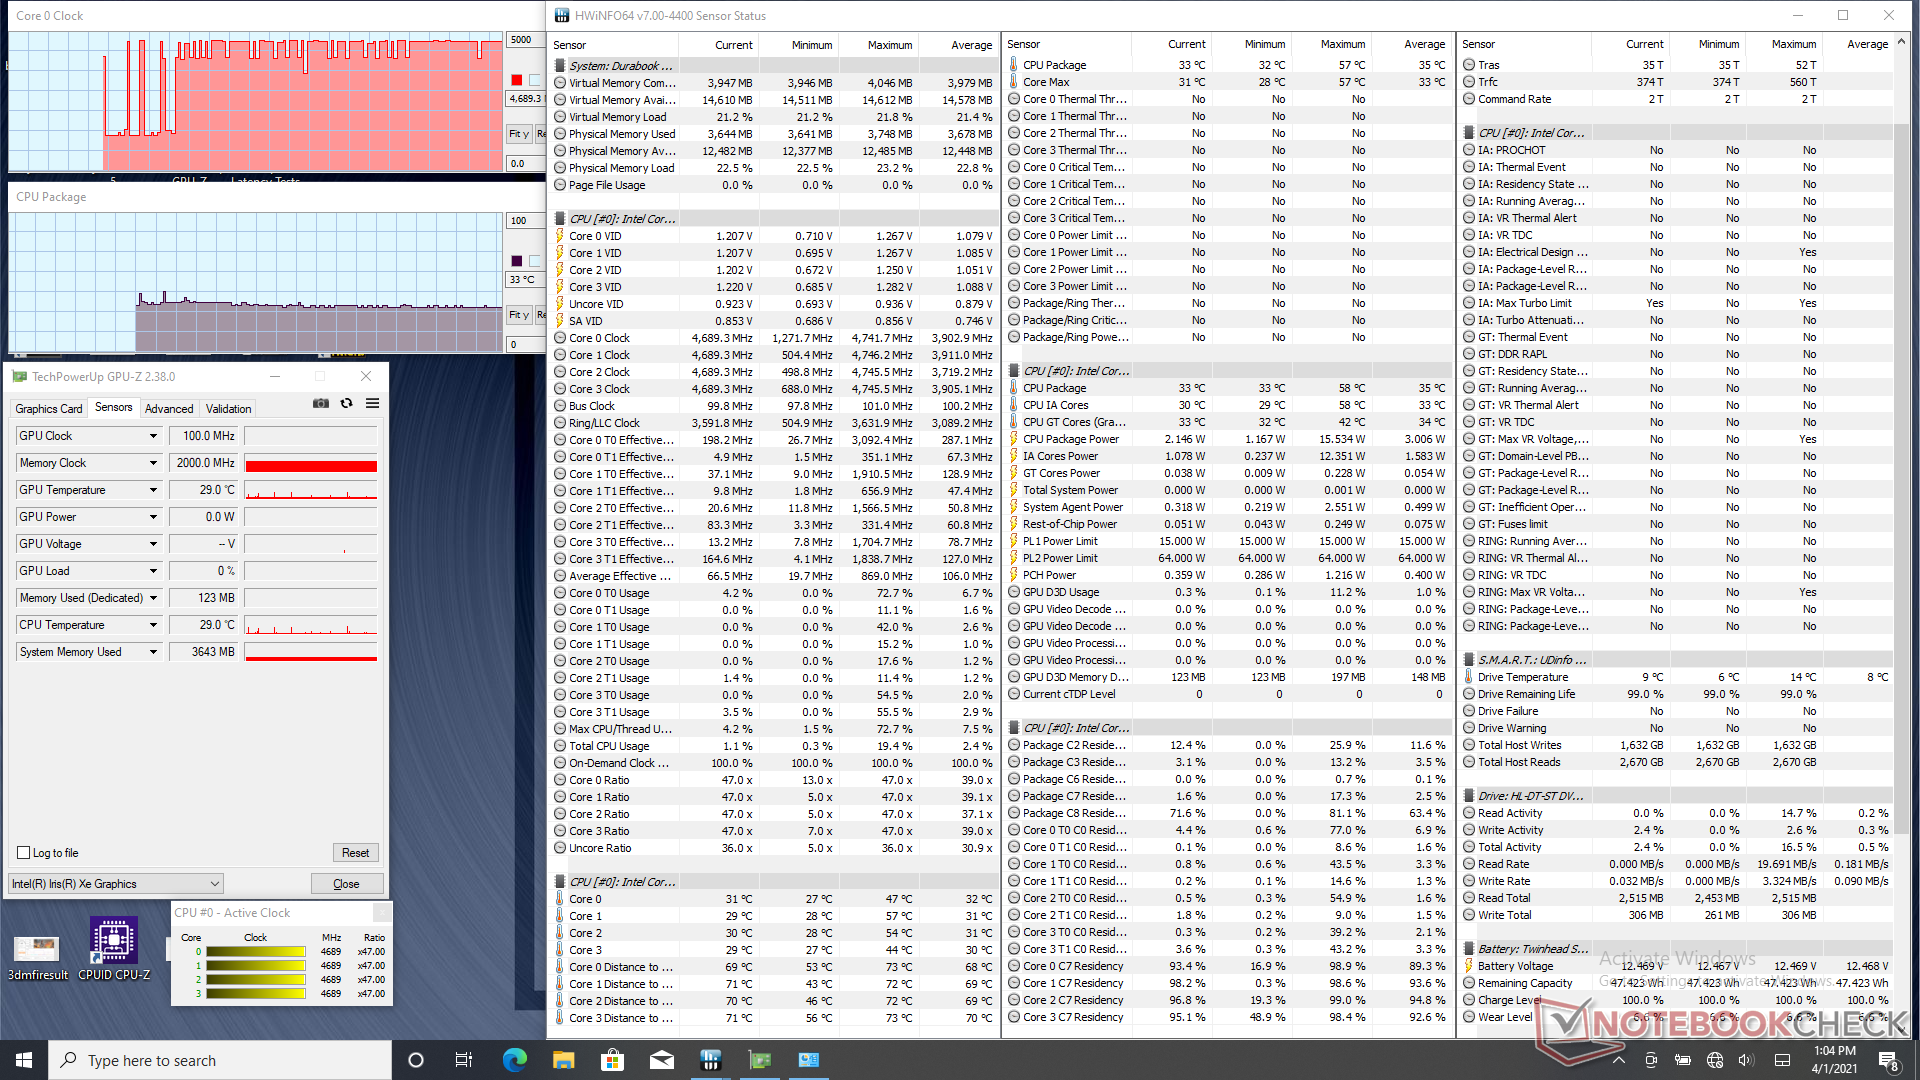Expand the GPU Temperature sensor dropdown
The image size is (1920, 1080).
[153, 490]
